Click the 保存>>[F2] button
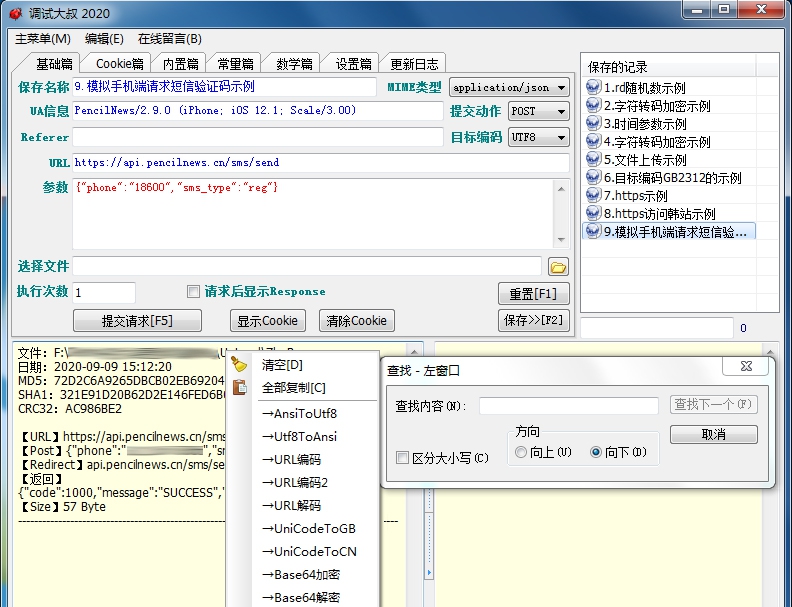792x607 pixels. point(533,320)
